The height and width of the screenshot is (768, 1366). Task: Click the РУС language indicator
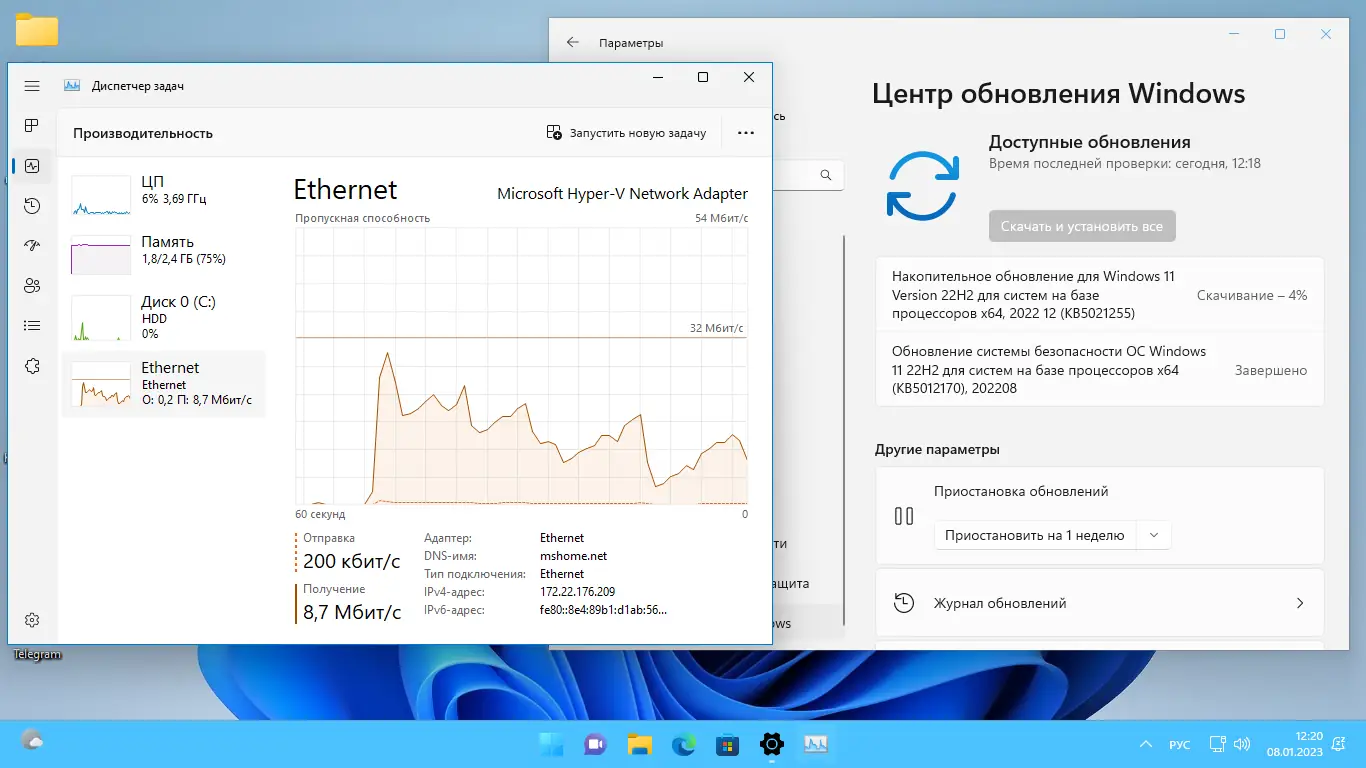coord(1180,745)
